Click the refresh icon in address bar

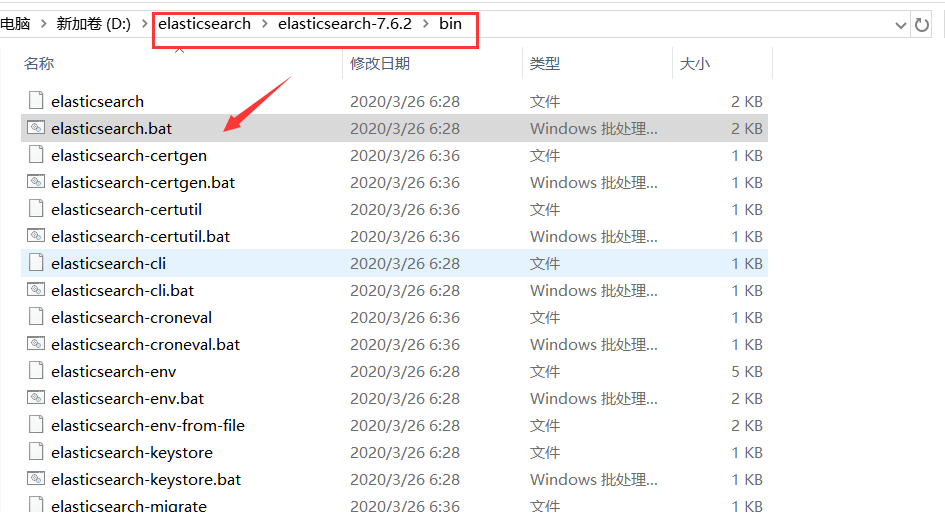[921, 25]
